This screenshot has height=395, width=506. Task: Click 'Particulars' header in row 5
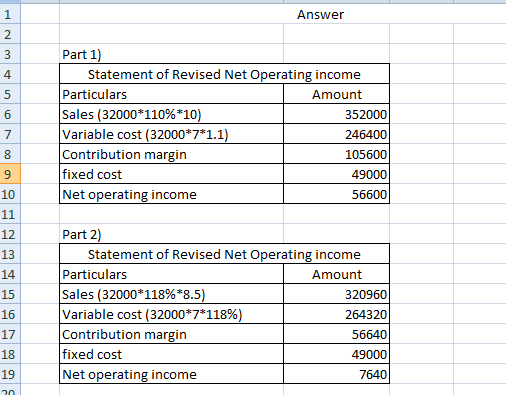(x=171, y=94)
